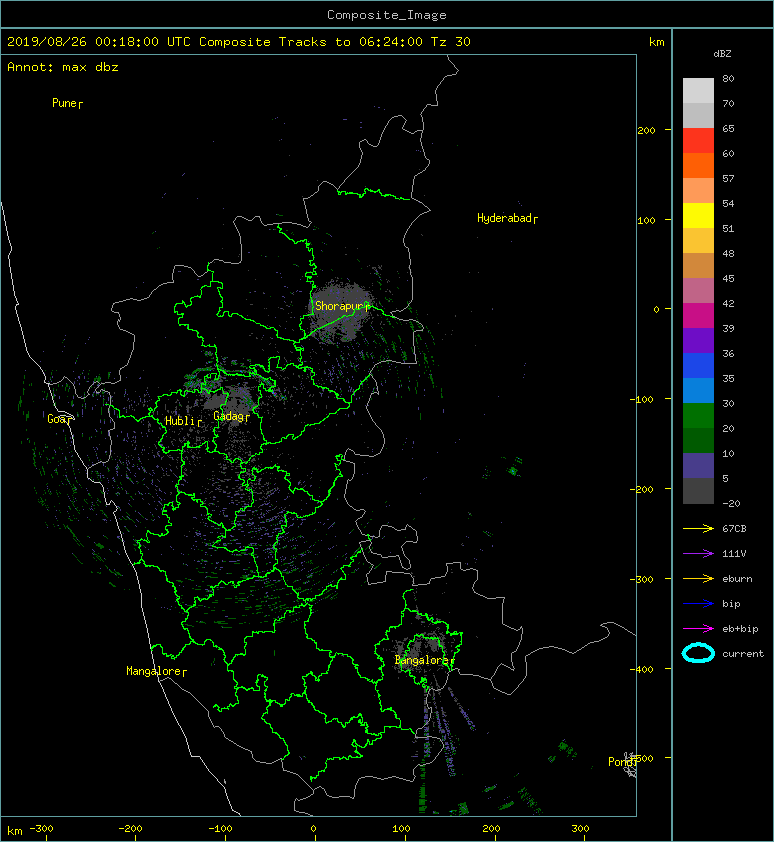774x842 pixels.
Task: Click the Composite_Image title text
Action: point(387,15)
